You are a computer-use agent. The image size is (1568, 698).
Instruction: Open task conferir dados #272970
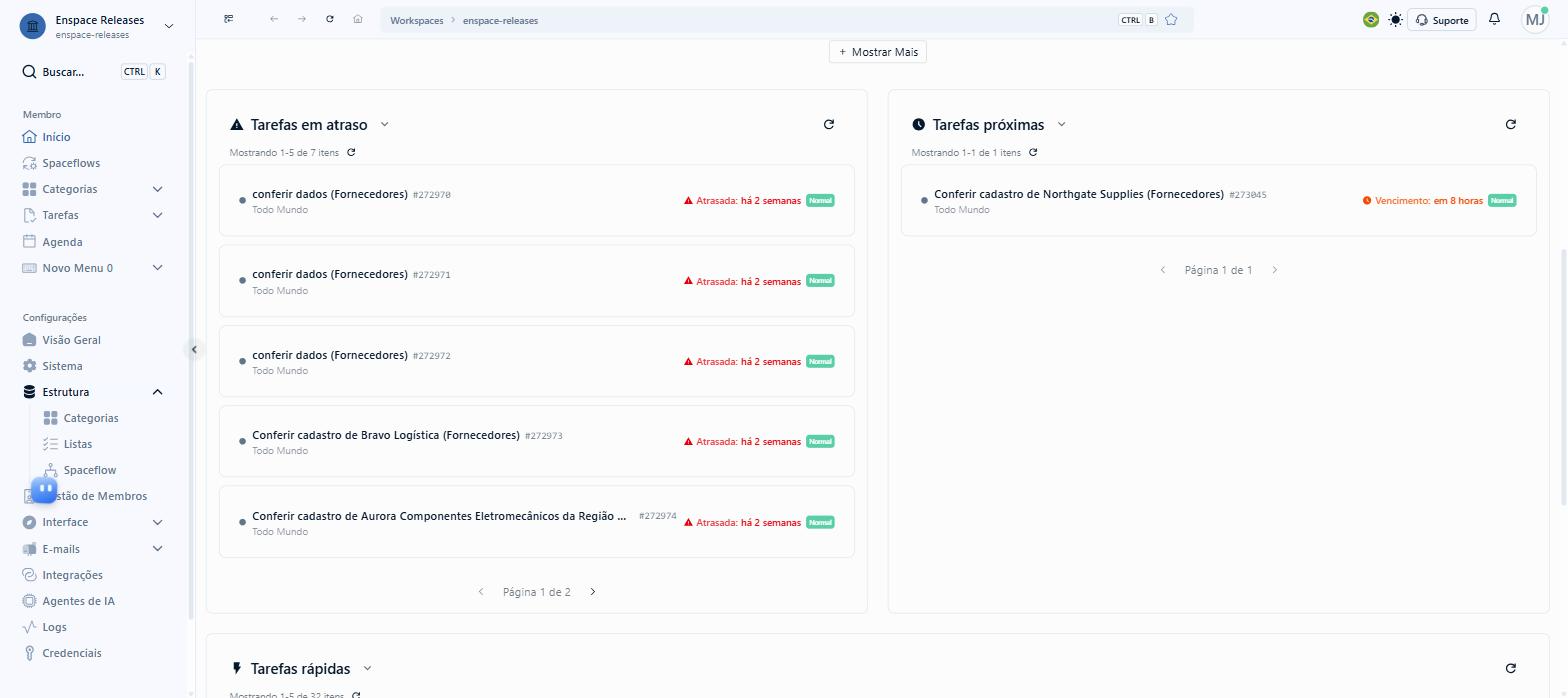[x=537, y=201]
